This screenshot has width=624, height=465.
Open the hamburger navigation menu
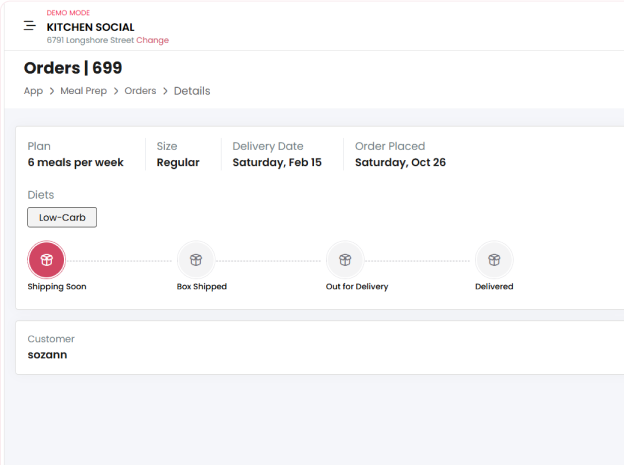click(30, 26)
